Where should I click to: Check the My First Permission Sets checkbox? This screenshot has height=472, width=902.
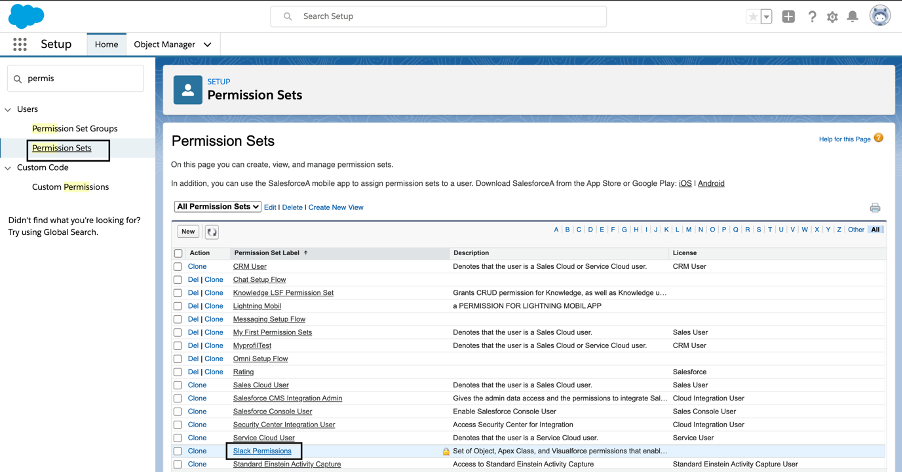point(178,333)
